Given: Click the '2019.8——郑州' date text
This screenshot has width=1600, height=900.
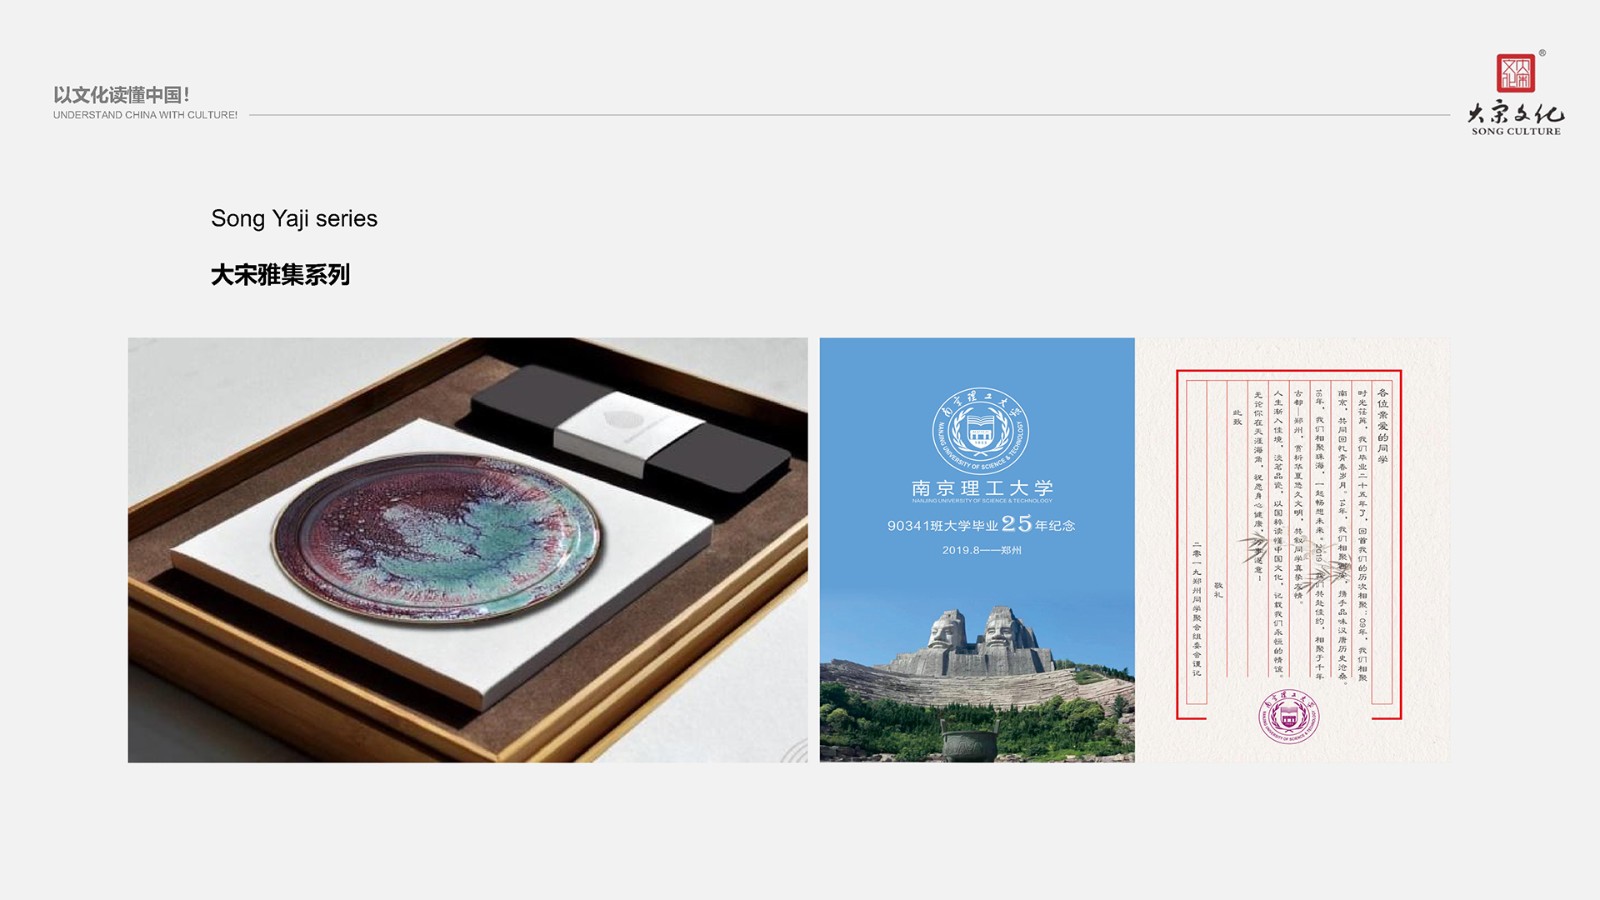Looking at the screenshot, I should point(981,550).
